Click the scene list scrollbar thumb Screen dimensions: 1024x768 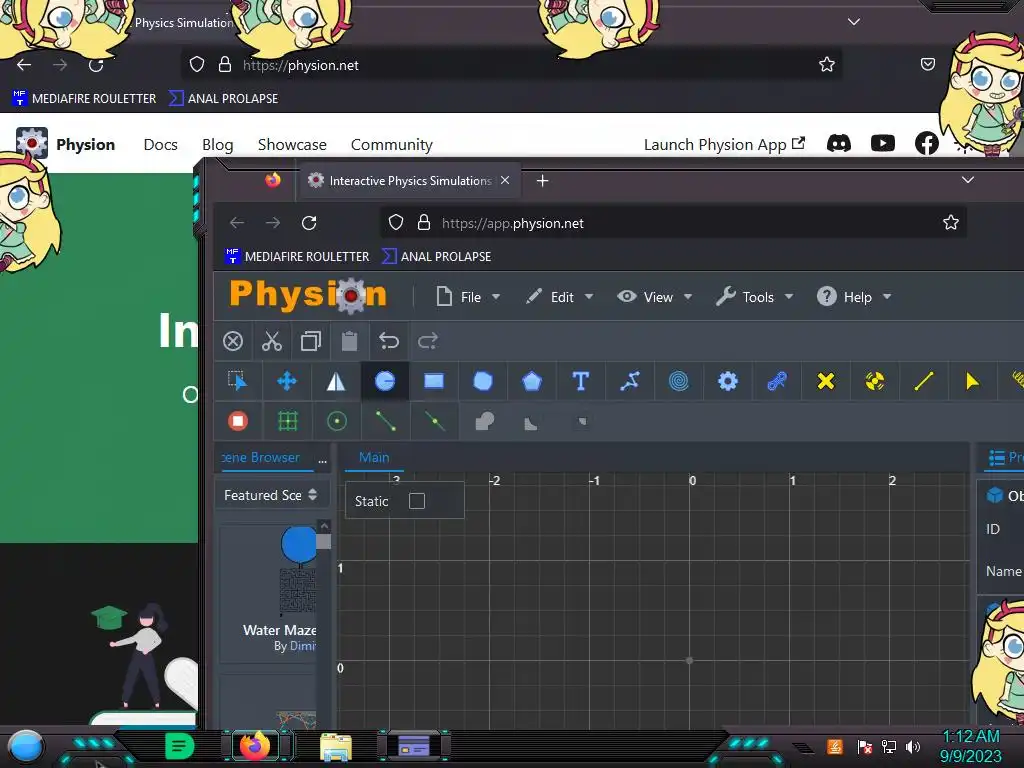coord(324,541)
